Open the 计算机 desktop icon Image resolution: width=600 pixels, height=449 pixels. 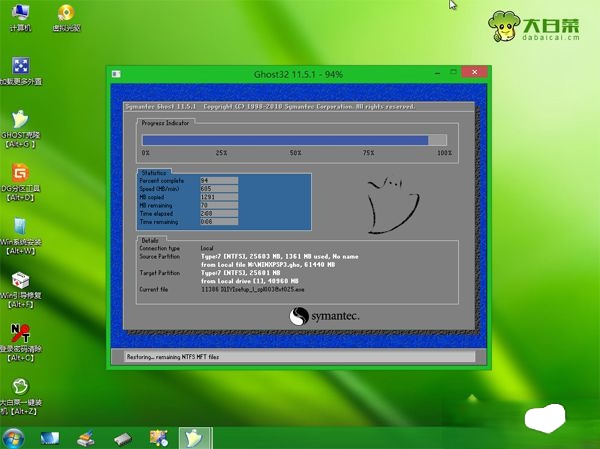[x=20, y=18]
